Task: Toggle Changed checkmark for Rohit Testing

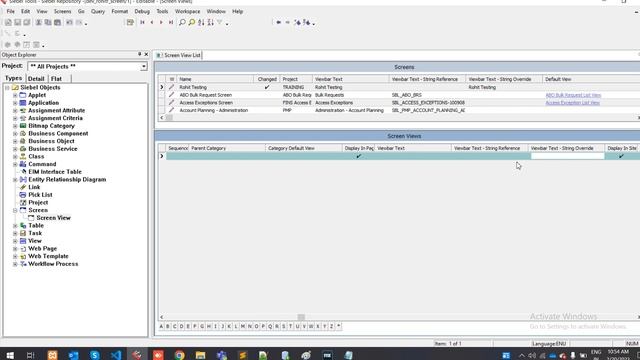Action: pyautogui.click(x=267, y=87)
